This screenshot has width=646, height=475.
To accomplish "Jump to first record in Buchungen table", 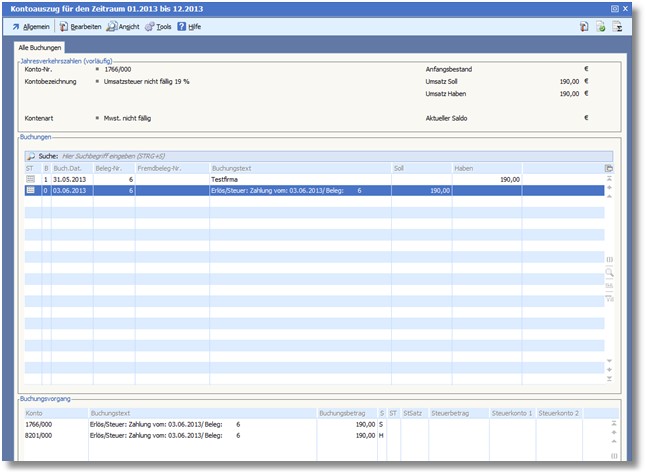I will (x=609, y=178).
